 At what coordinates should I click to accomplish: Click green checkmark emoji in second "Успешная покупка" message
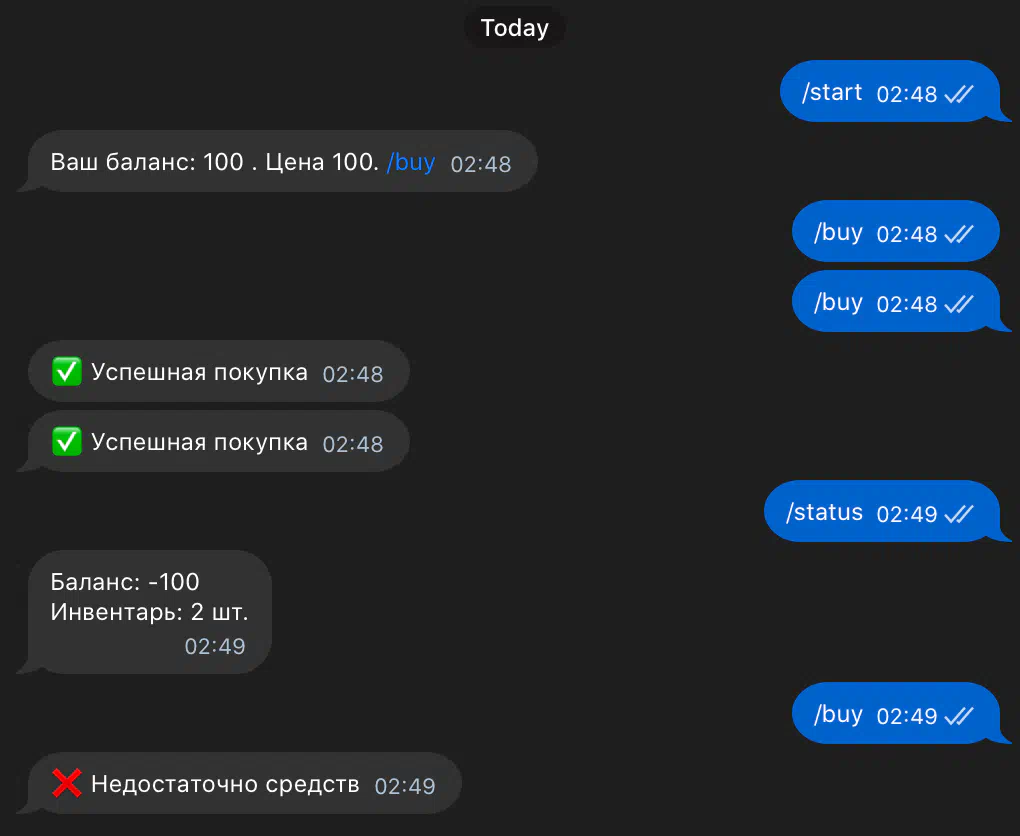67,442
